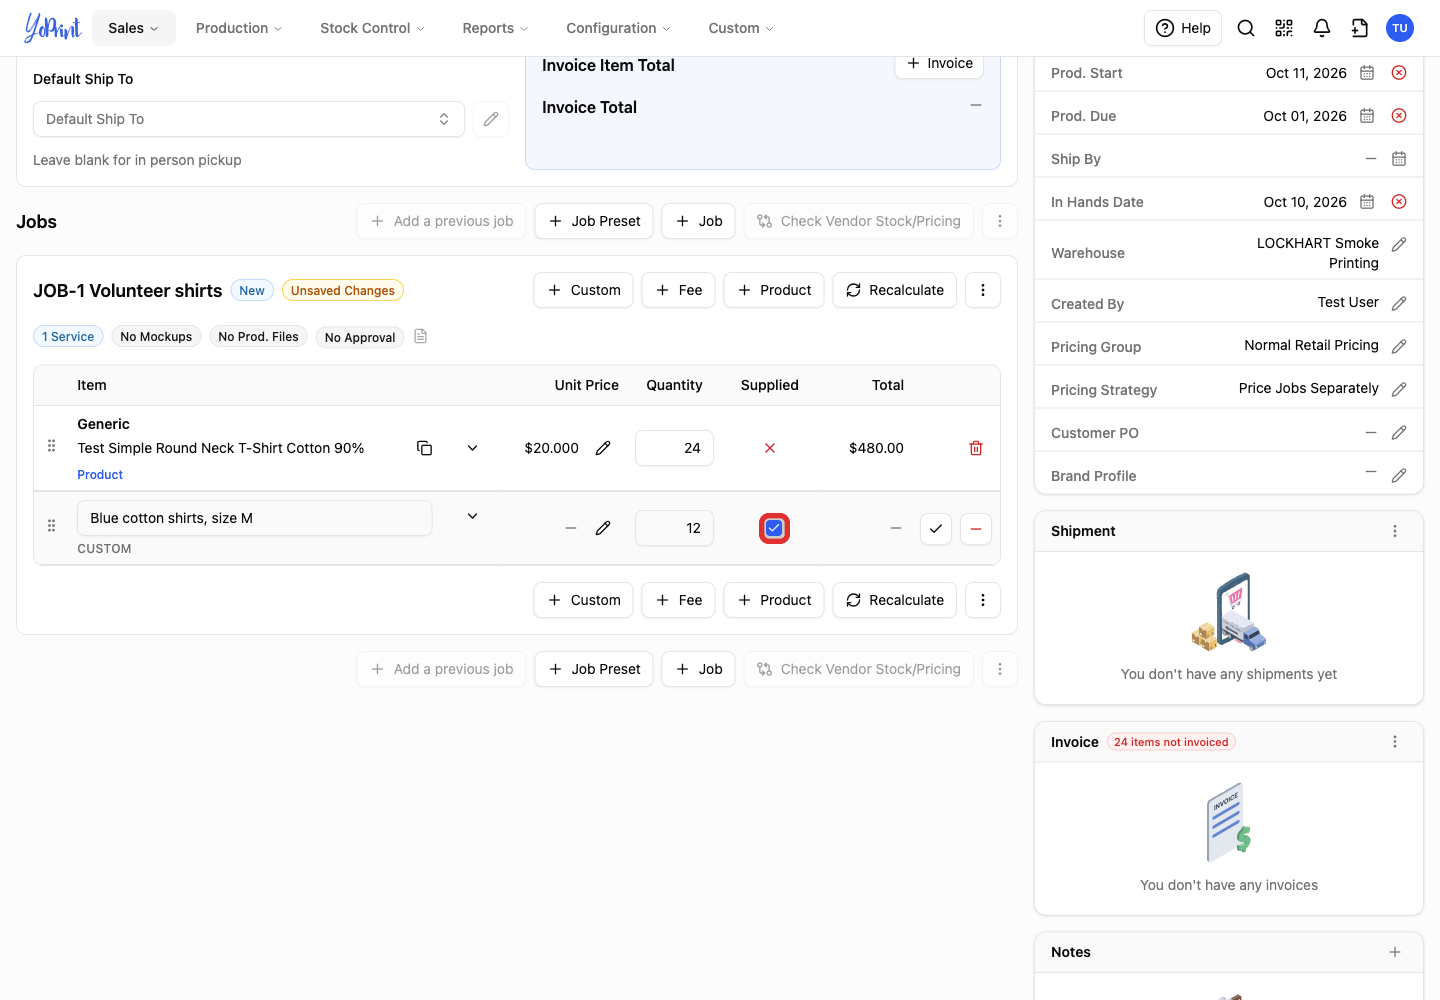Click the quantity field showing 24
1440x1000 pixels.
pos(675,448)
